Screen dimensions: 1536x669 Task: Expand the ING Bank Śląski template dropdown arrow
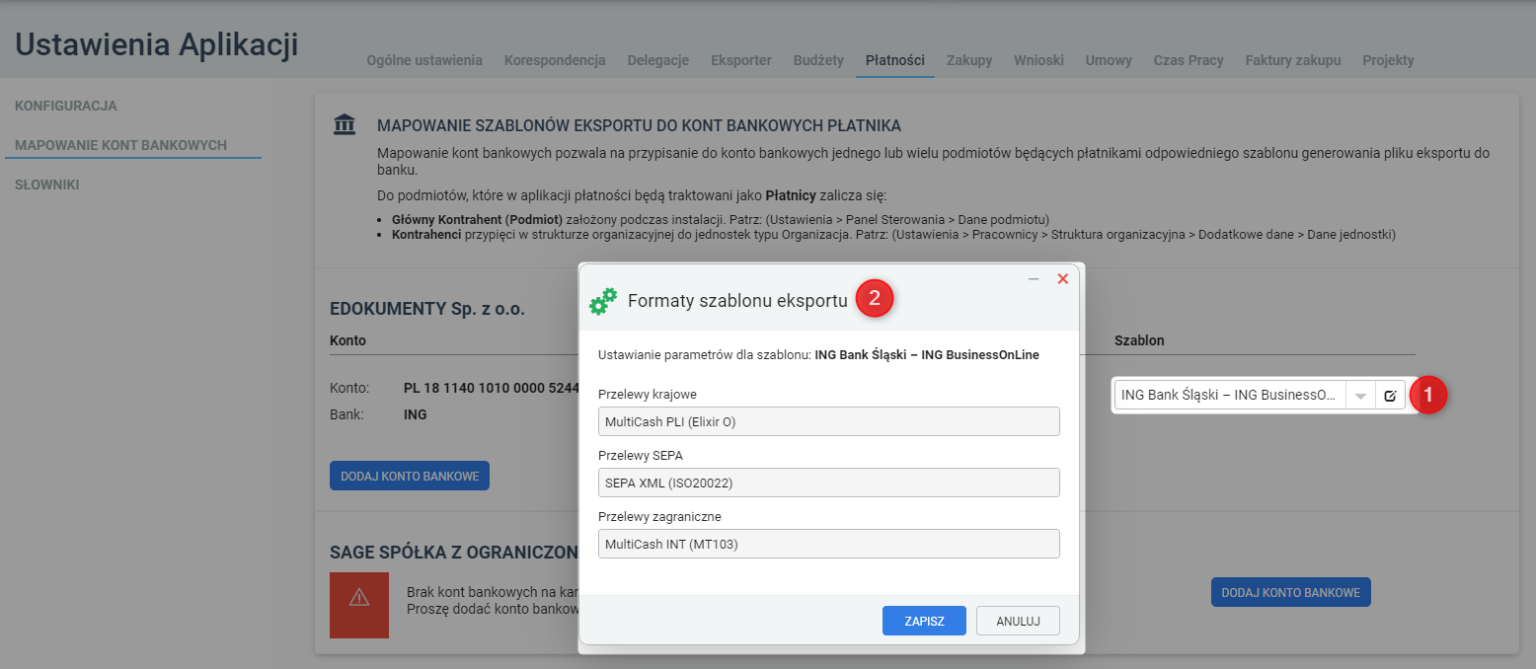pos(1360,396)
